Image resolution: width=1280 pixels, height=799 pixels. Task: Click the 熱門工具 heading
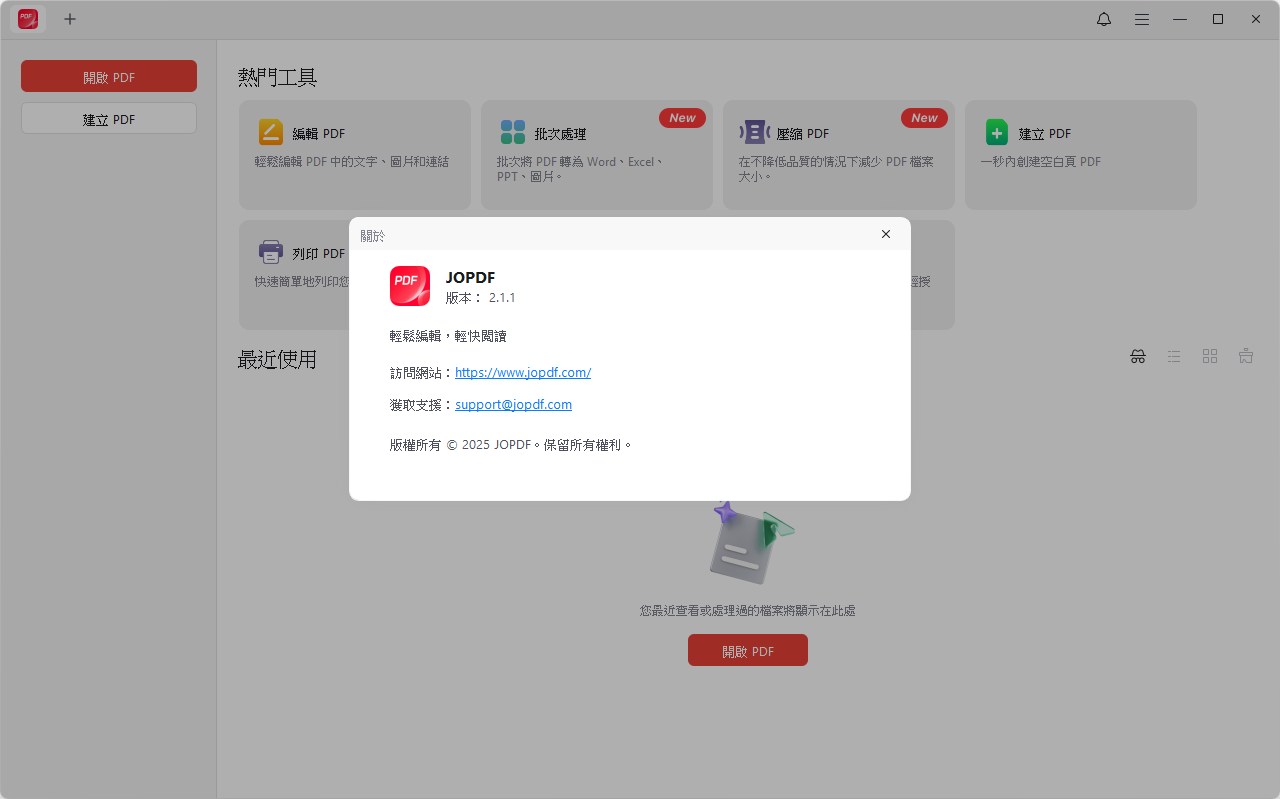click(x=278, y=77)
